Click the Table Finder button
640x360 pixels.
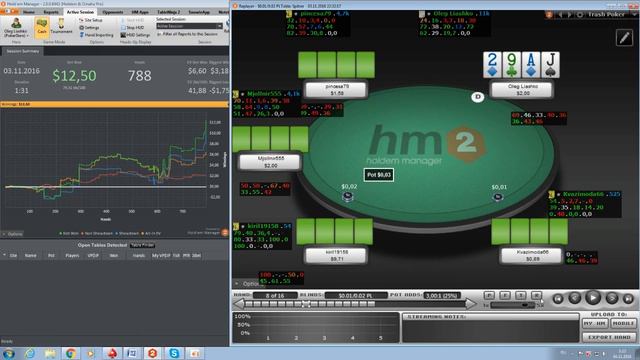(142, 245)
